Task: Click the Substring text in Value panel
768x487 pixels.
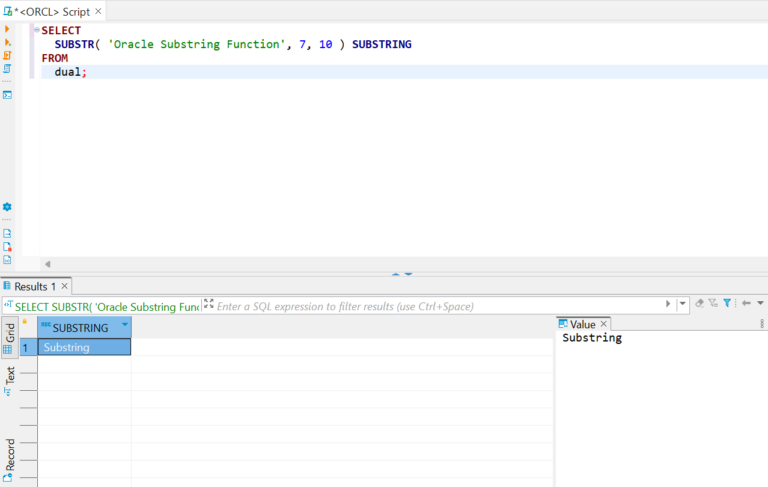Action: (x=592, y=338)
